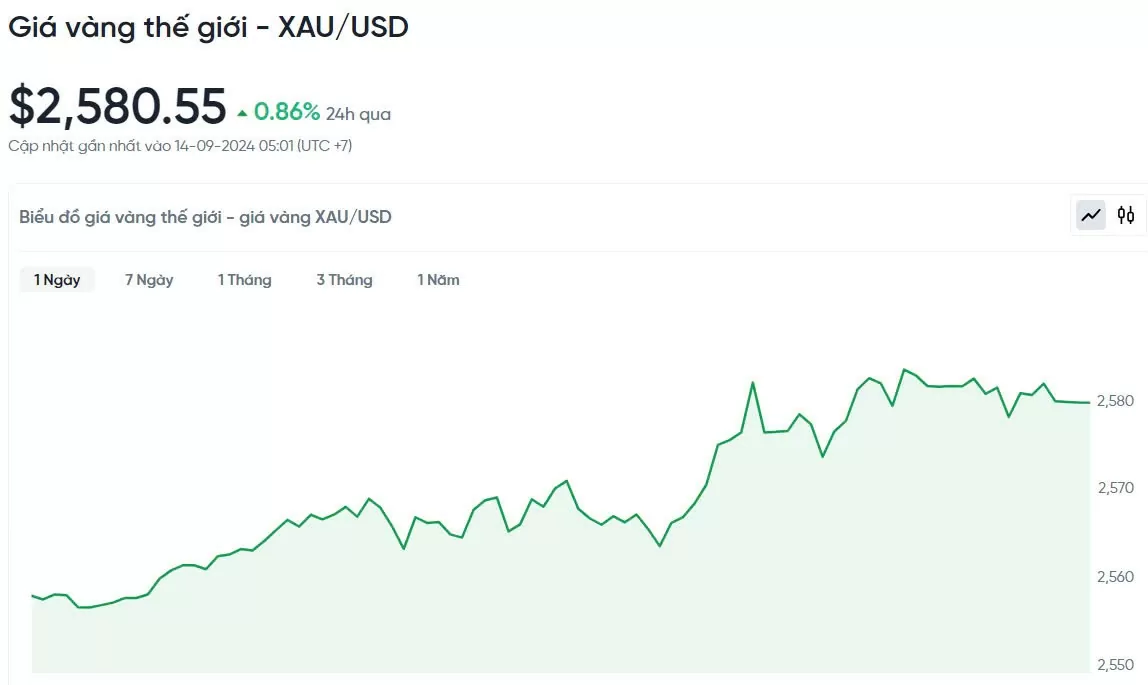Switch to the line chart view icon
Image resolution: width=1148 pixels, height=685 pixels.
pyautogui.click(x=1091, y=215)
